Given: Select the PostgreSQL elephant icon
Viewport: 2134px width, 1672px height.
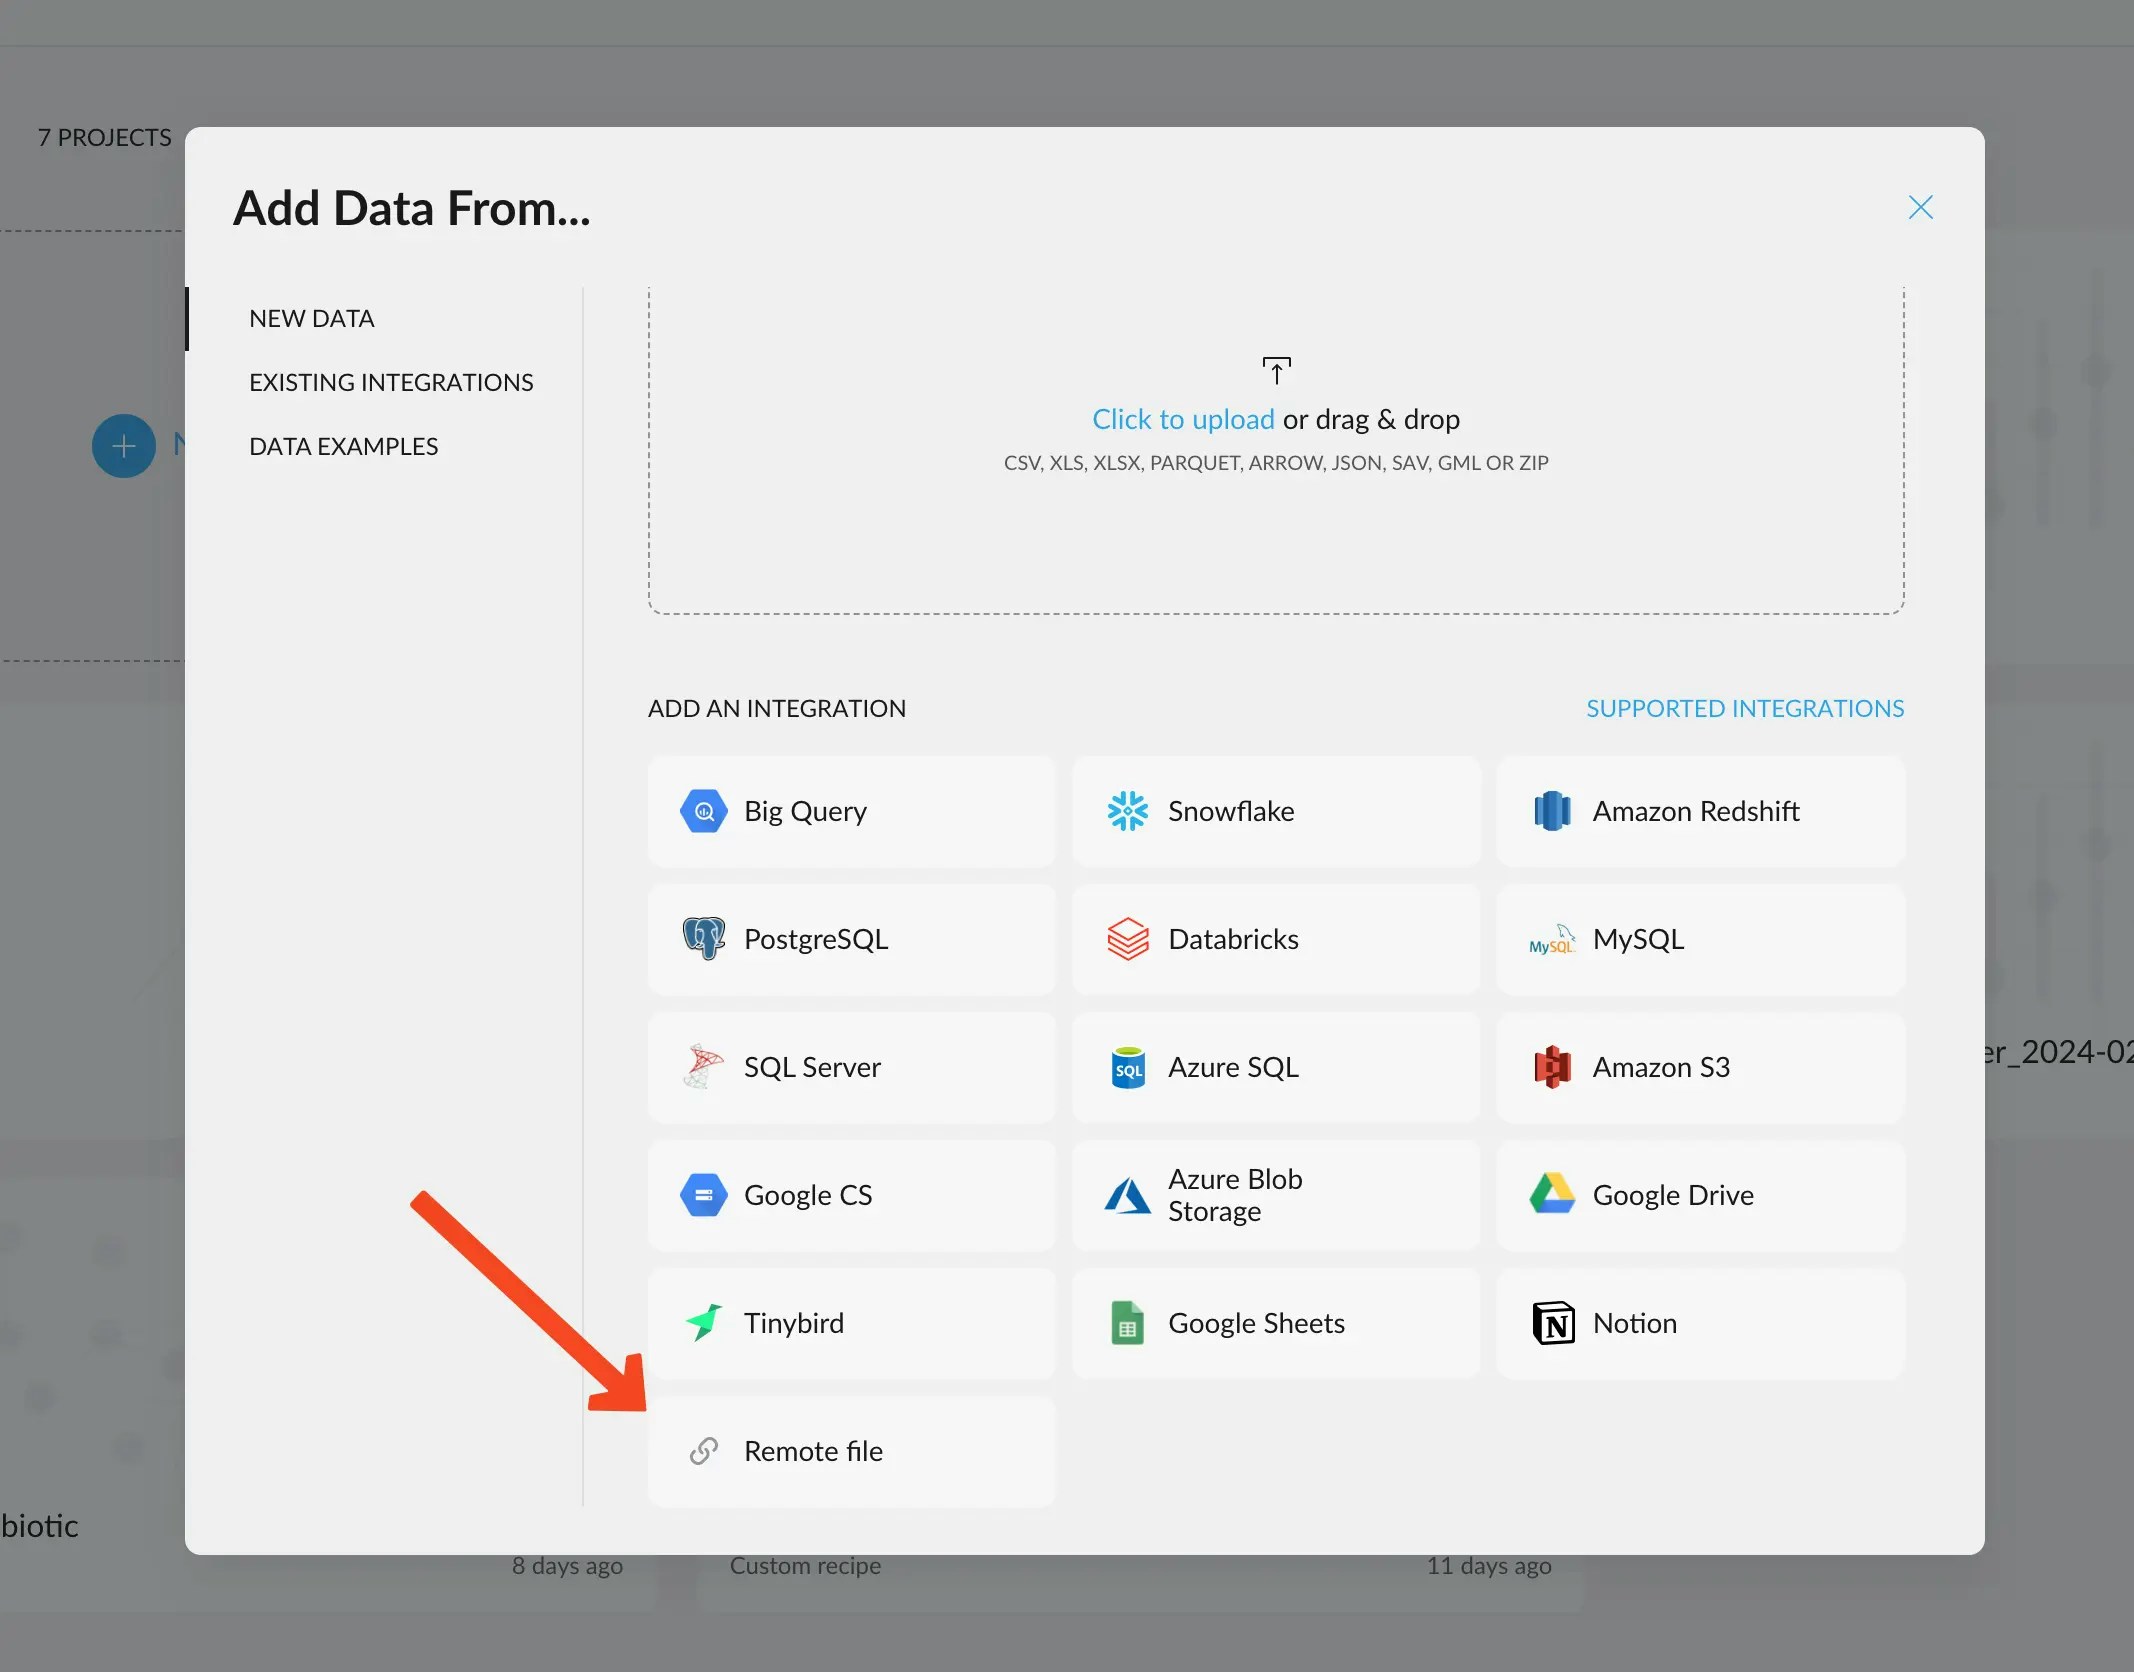Looking at the screenshot, I should [703, 939].
